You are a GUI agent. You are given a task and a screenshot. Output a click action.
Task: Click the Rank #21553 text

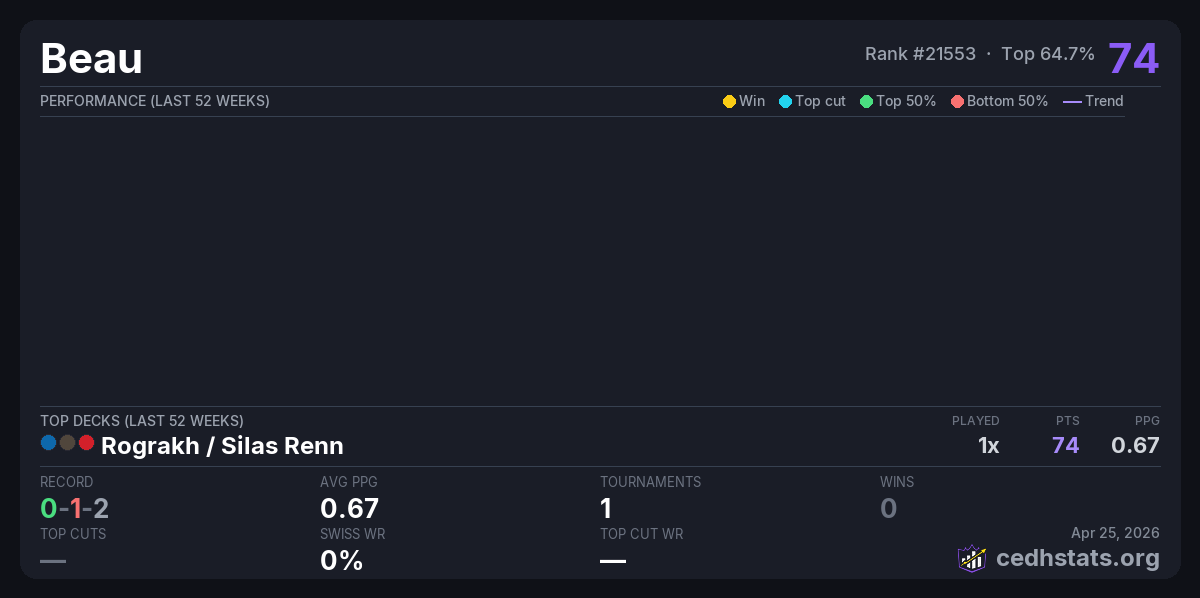920,54
